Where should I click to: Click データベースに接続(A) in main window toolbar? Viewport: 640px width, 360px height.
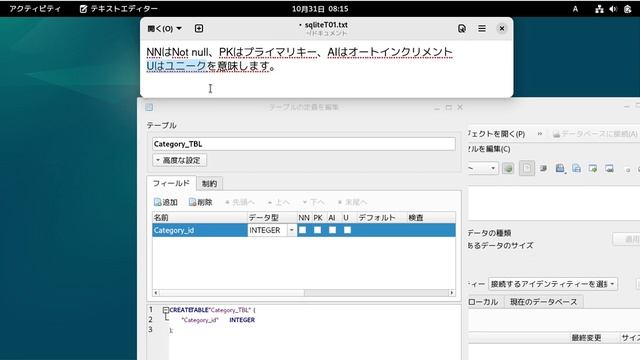coord(595,134)
